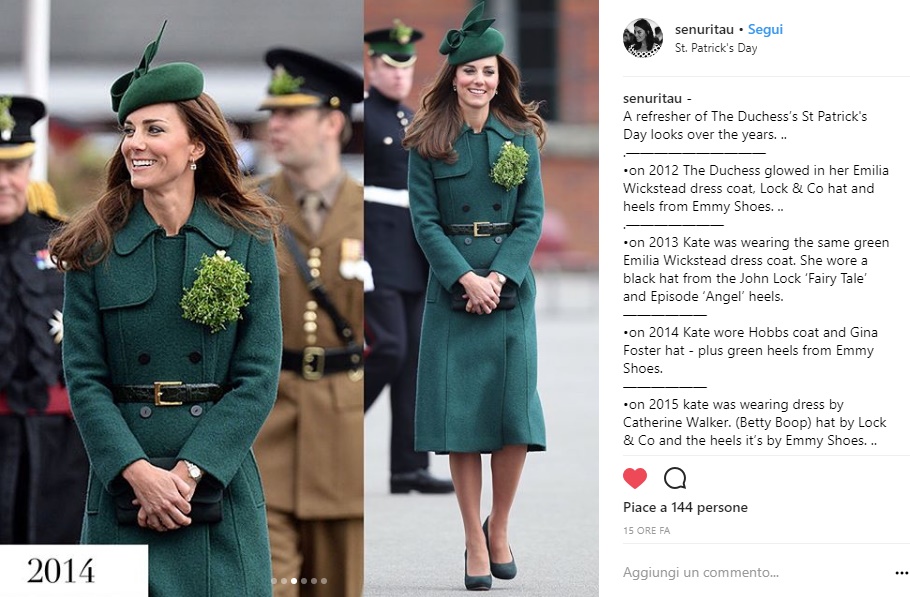This screenshot has height=597, width=910.
Task: Open senuritau's round profile avatar
Action: (x=642, y=38)
